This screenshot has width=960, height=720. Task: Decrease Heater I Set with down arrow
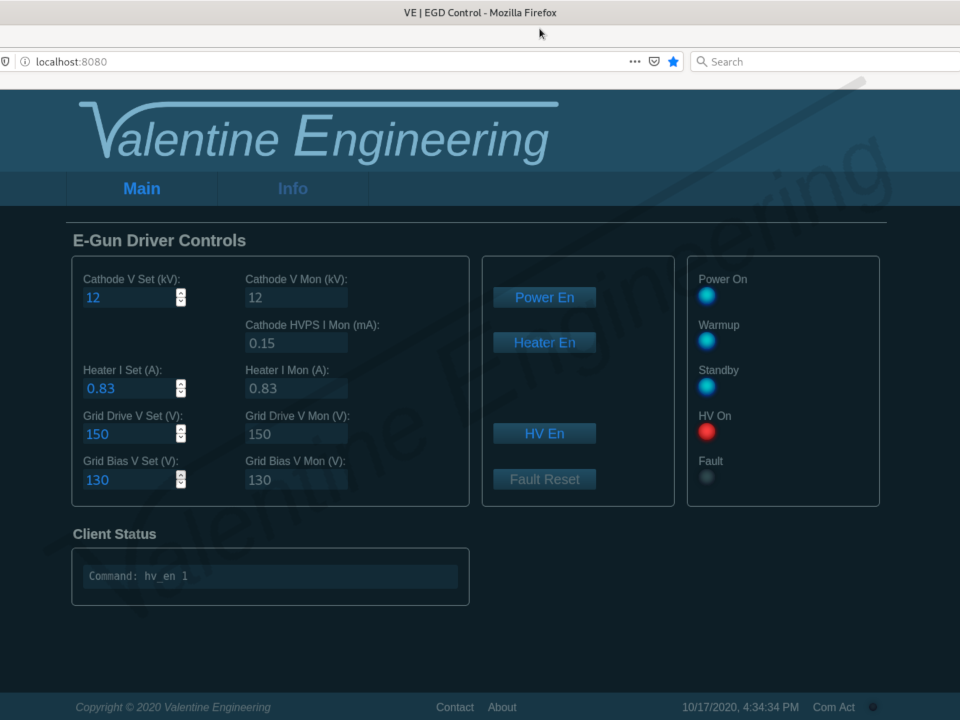click(181, 393)
